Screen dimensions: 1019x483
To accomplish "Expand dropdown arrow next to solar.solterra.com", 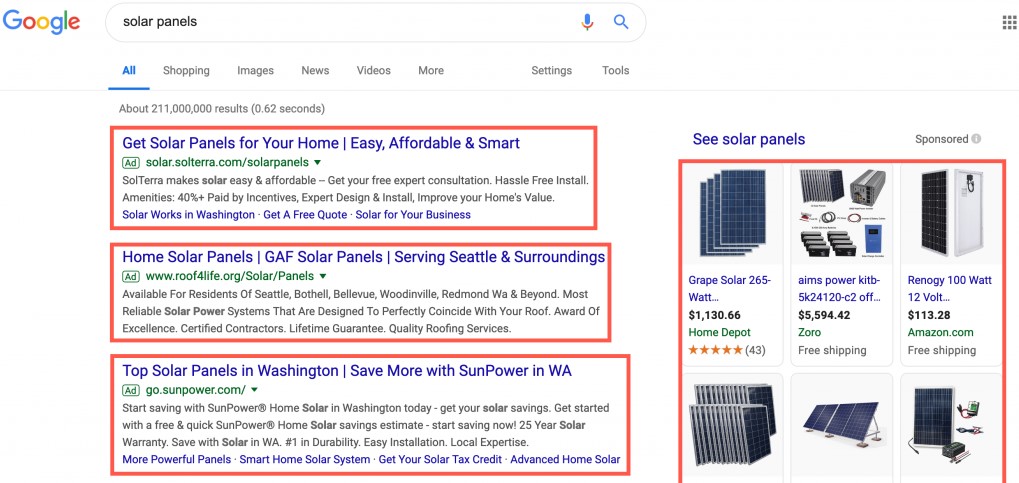I will point(317,162).
